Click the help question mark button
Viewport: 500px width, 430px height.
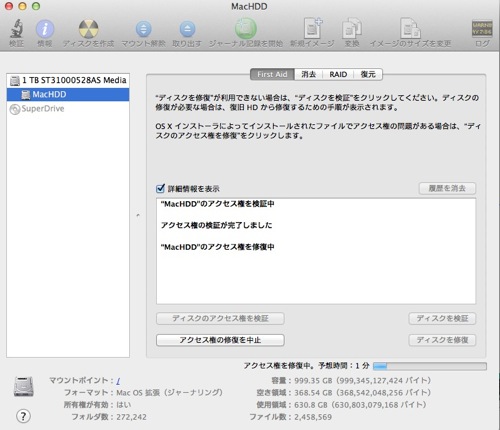[x=23, y=416]
